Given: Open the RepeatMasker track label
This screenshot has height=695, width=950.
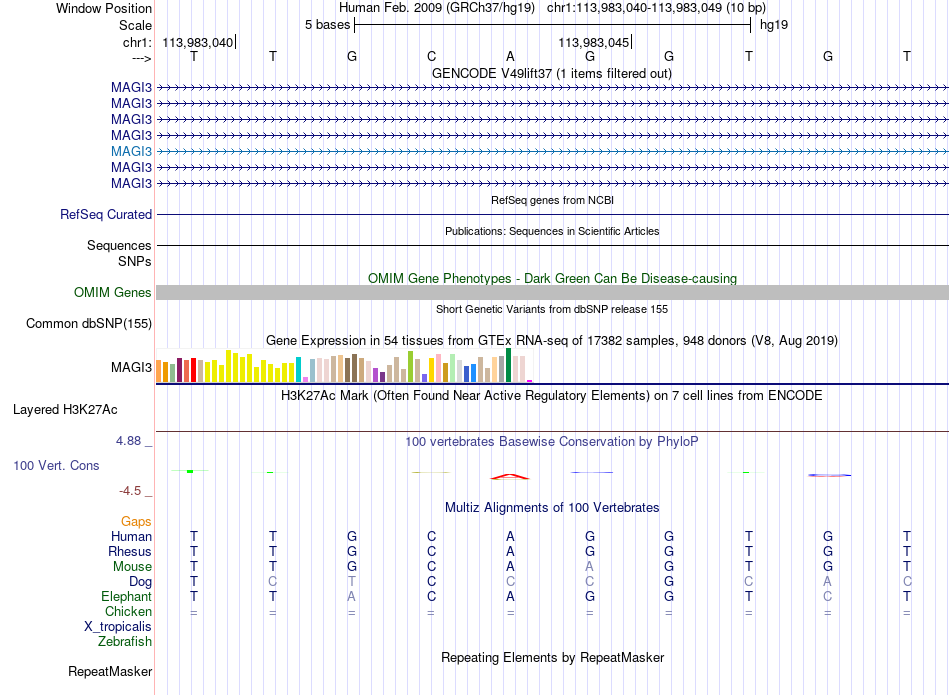Looking at the screenshot, I should (110, 671).
